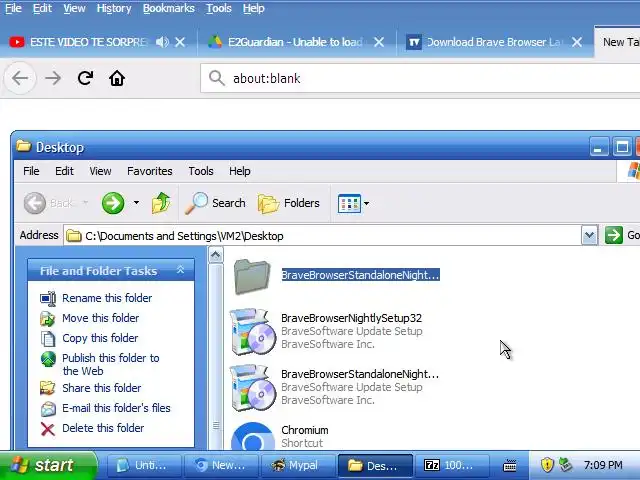Open the Explorer File menu
The image size is (640, 480).
(x=31, y=171)
